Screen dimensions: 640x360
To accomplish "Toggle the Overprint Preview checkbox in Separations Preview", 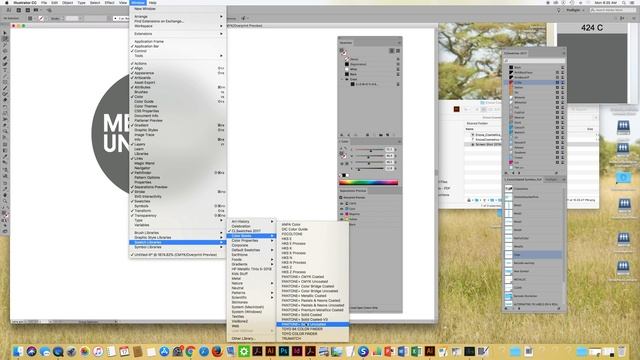I will (341, 198).
